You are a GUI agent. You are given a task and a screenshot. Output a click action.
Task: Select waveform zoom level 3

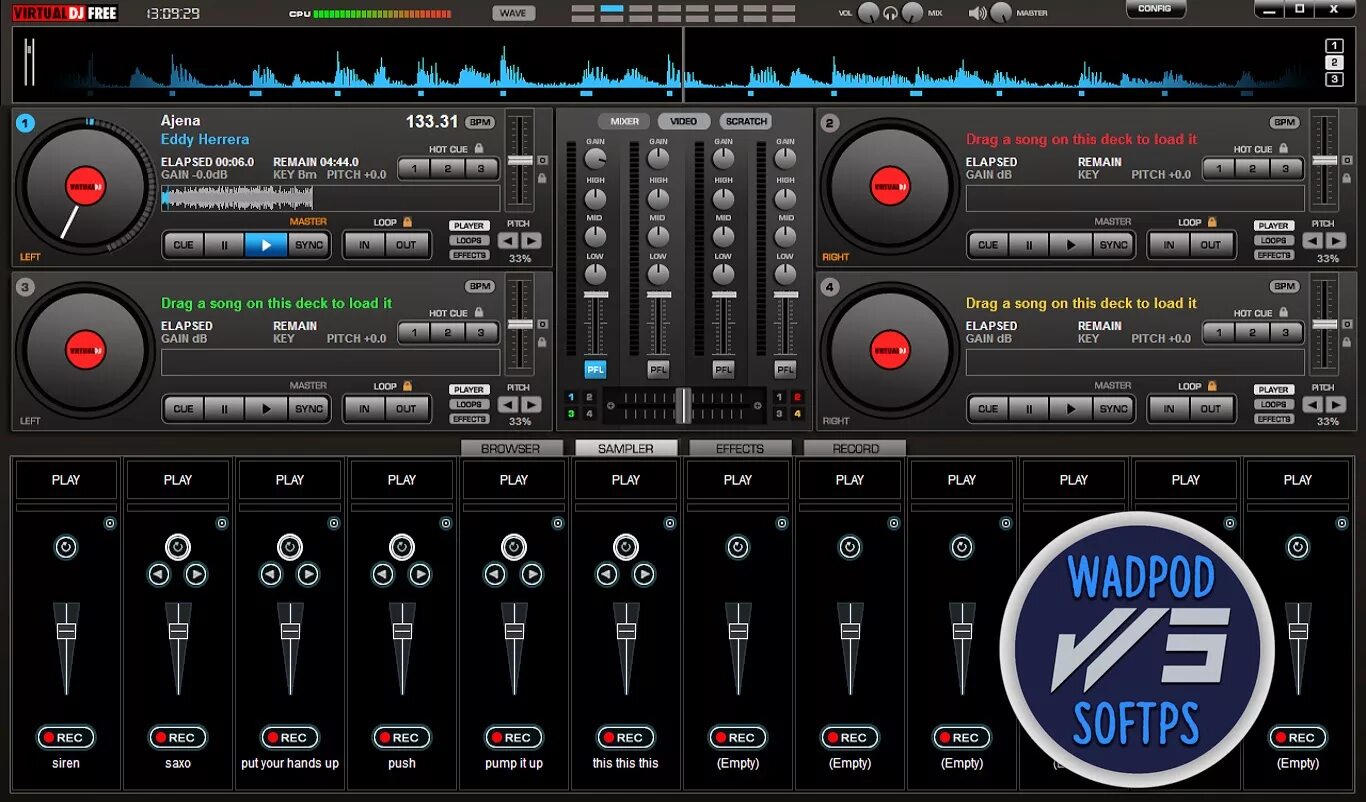pyautogui.click(x=1334, y=79)
